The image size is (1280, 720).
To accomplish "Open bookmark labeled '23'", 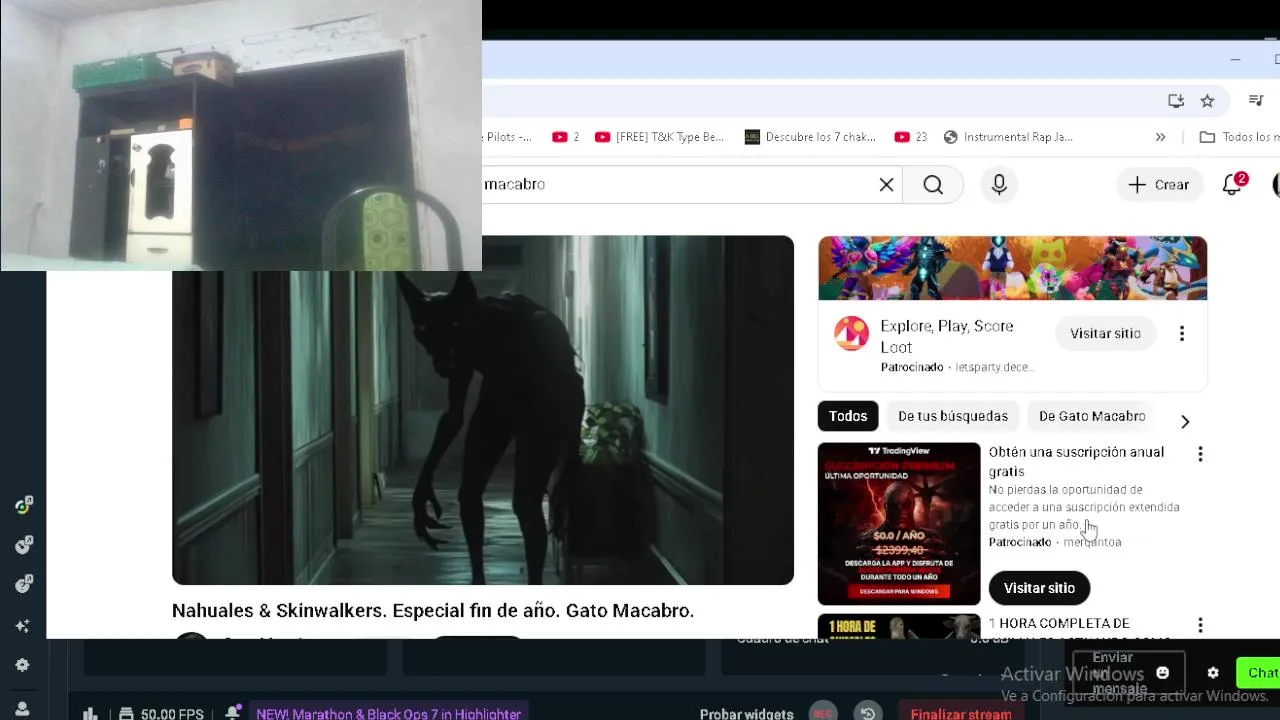I will pos(911,137).
